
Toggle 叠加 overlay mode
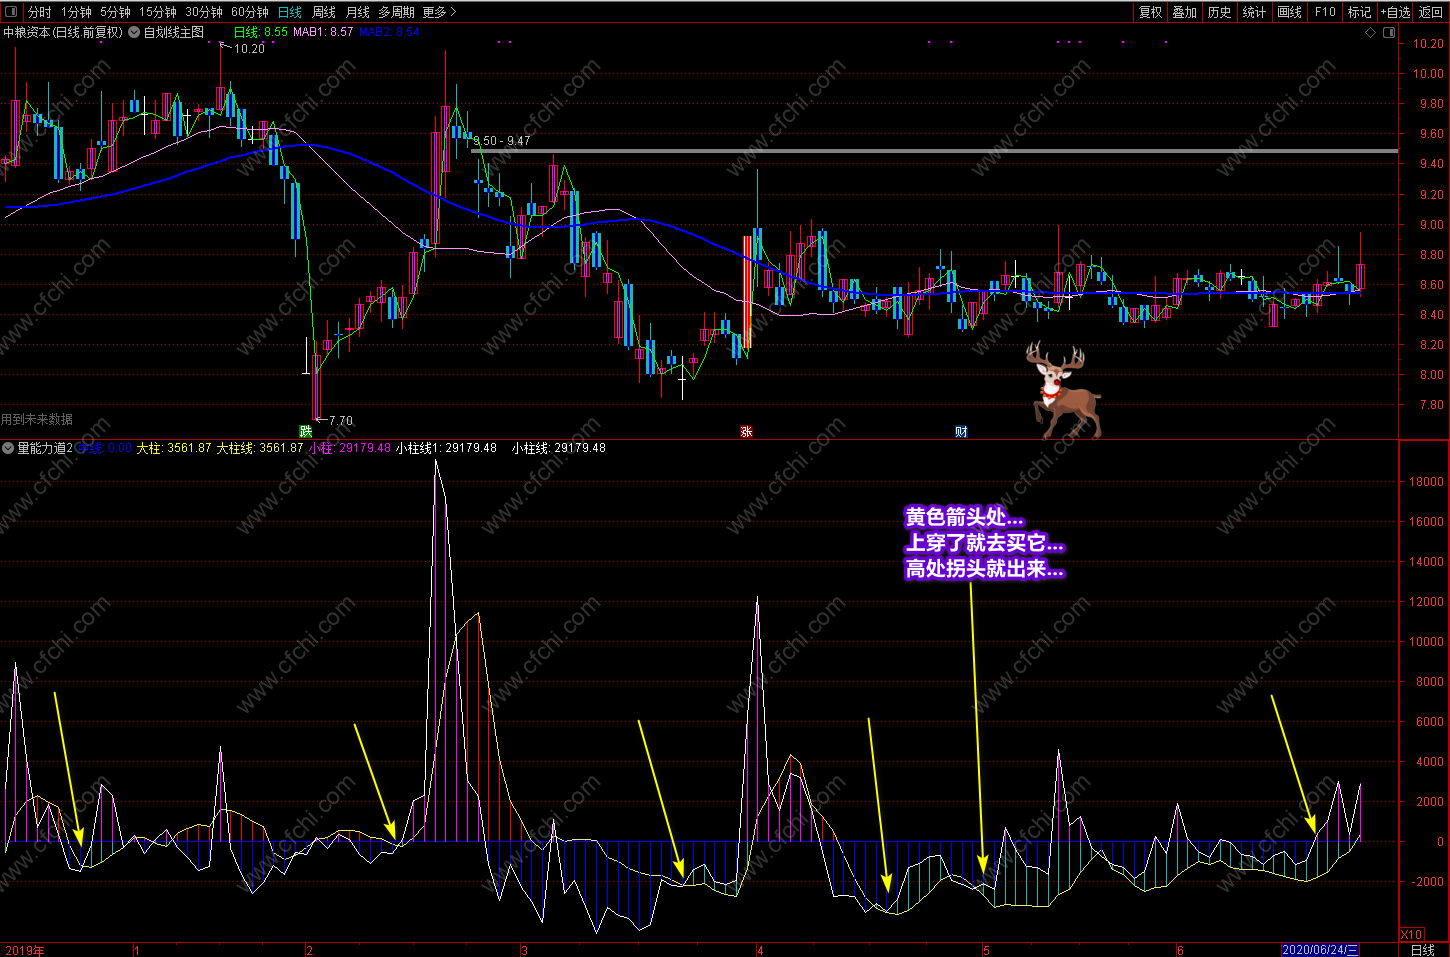(1185, 12)
